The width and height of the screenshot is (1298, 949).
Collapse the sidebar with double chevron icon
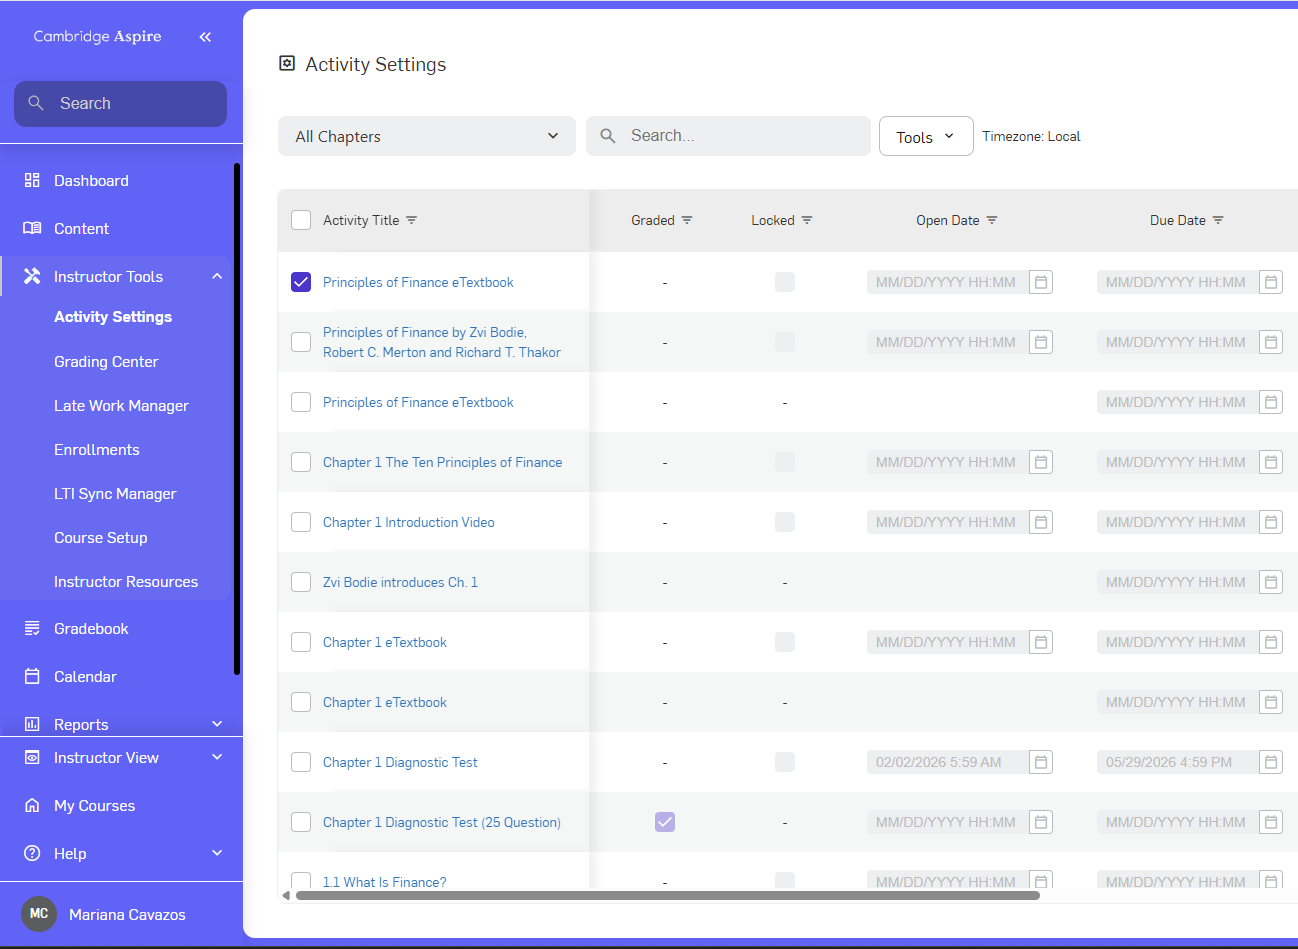(x=205, y=37)
